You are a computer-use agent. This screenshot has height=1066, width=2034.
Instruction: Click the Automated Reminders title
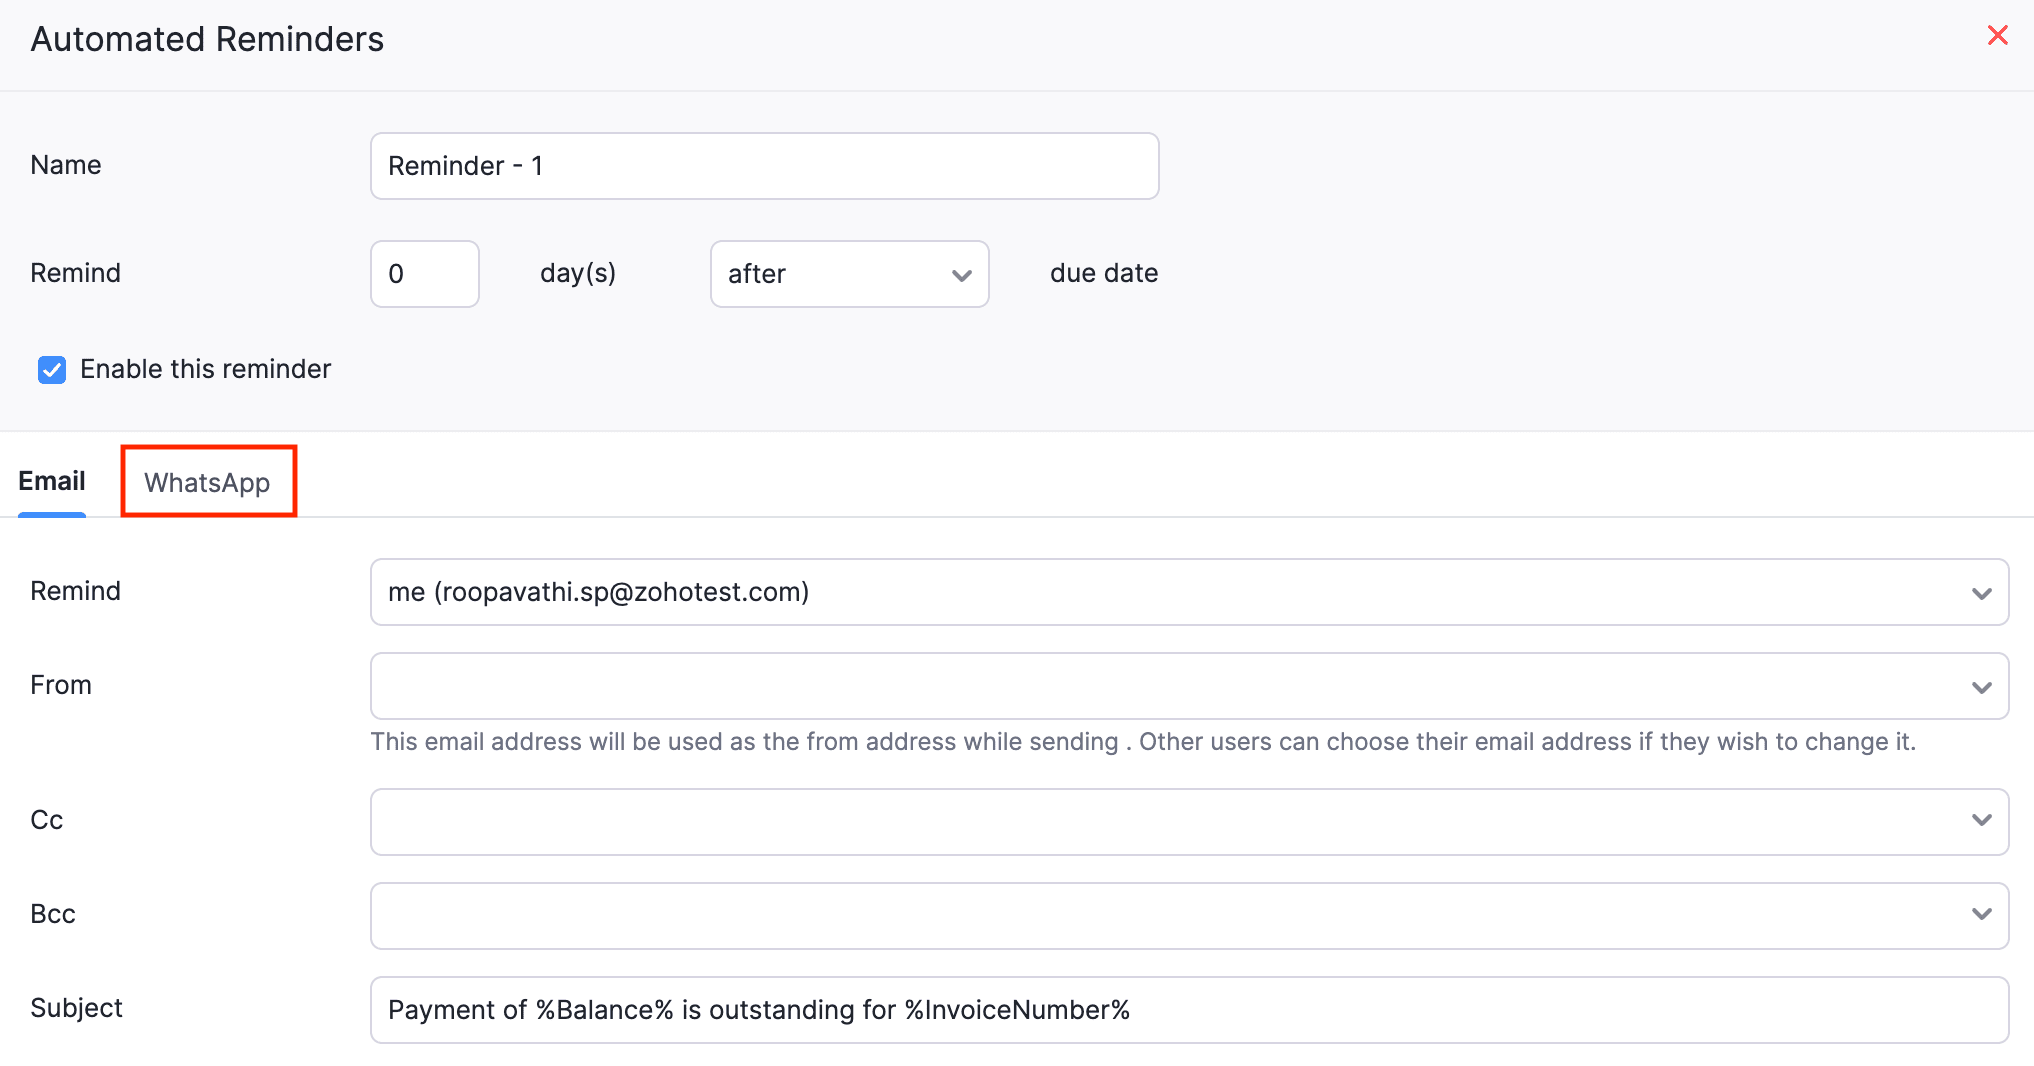click(207, 38)
